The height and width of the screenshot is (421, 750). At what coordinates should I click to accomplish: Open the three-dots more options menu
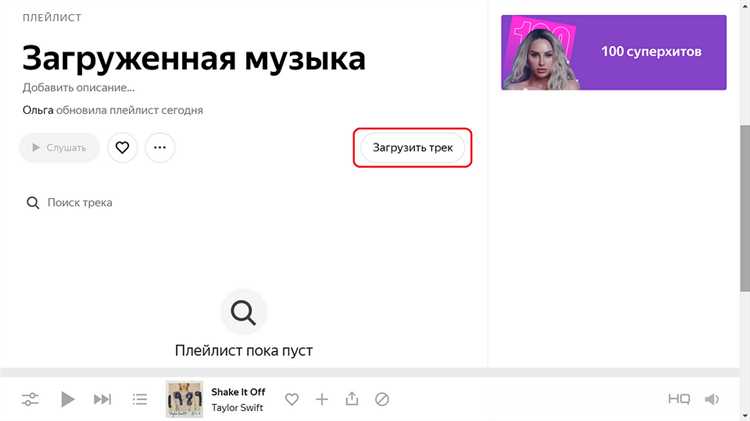(x=160, y=147)
